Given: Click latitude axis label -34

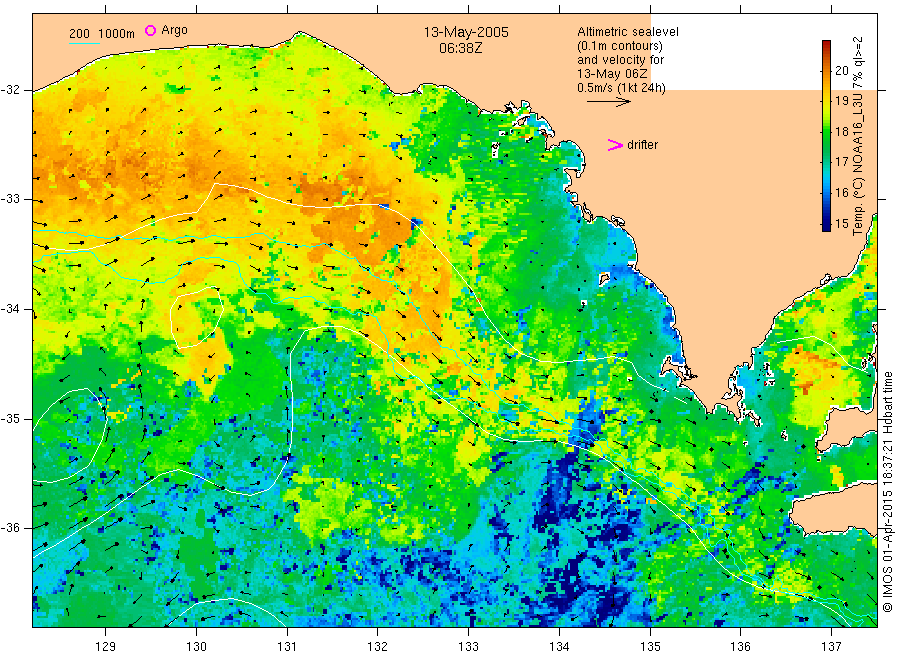Looking at the screenshot, I should click(x=10, y=309).
